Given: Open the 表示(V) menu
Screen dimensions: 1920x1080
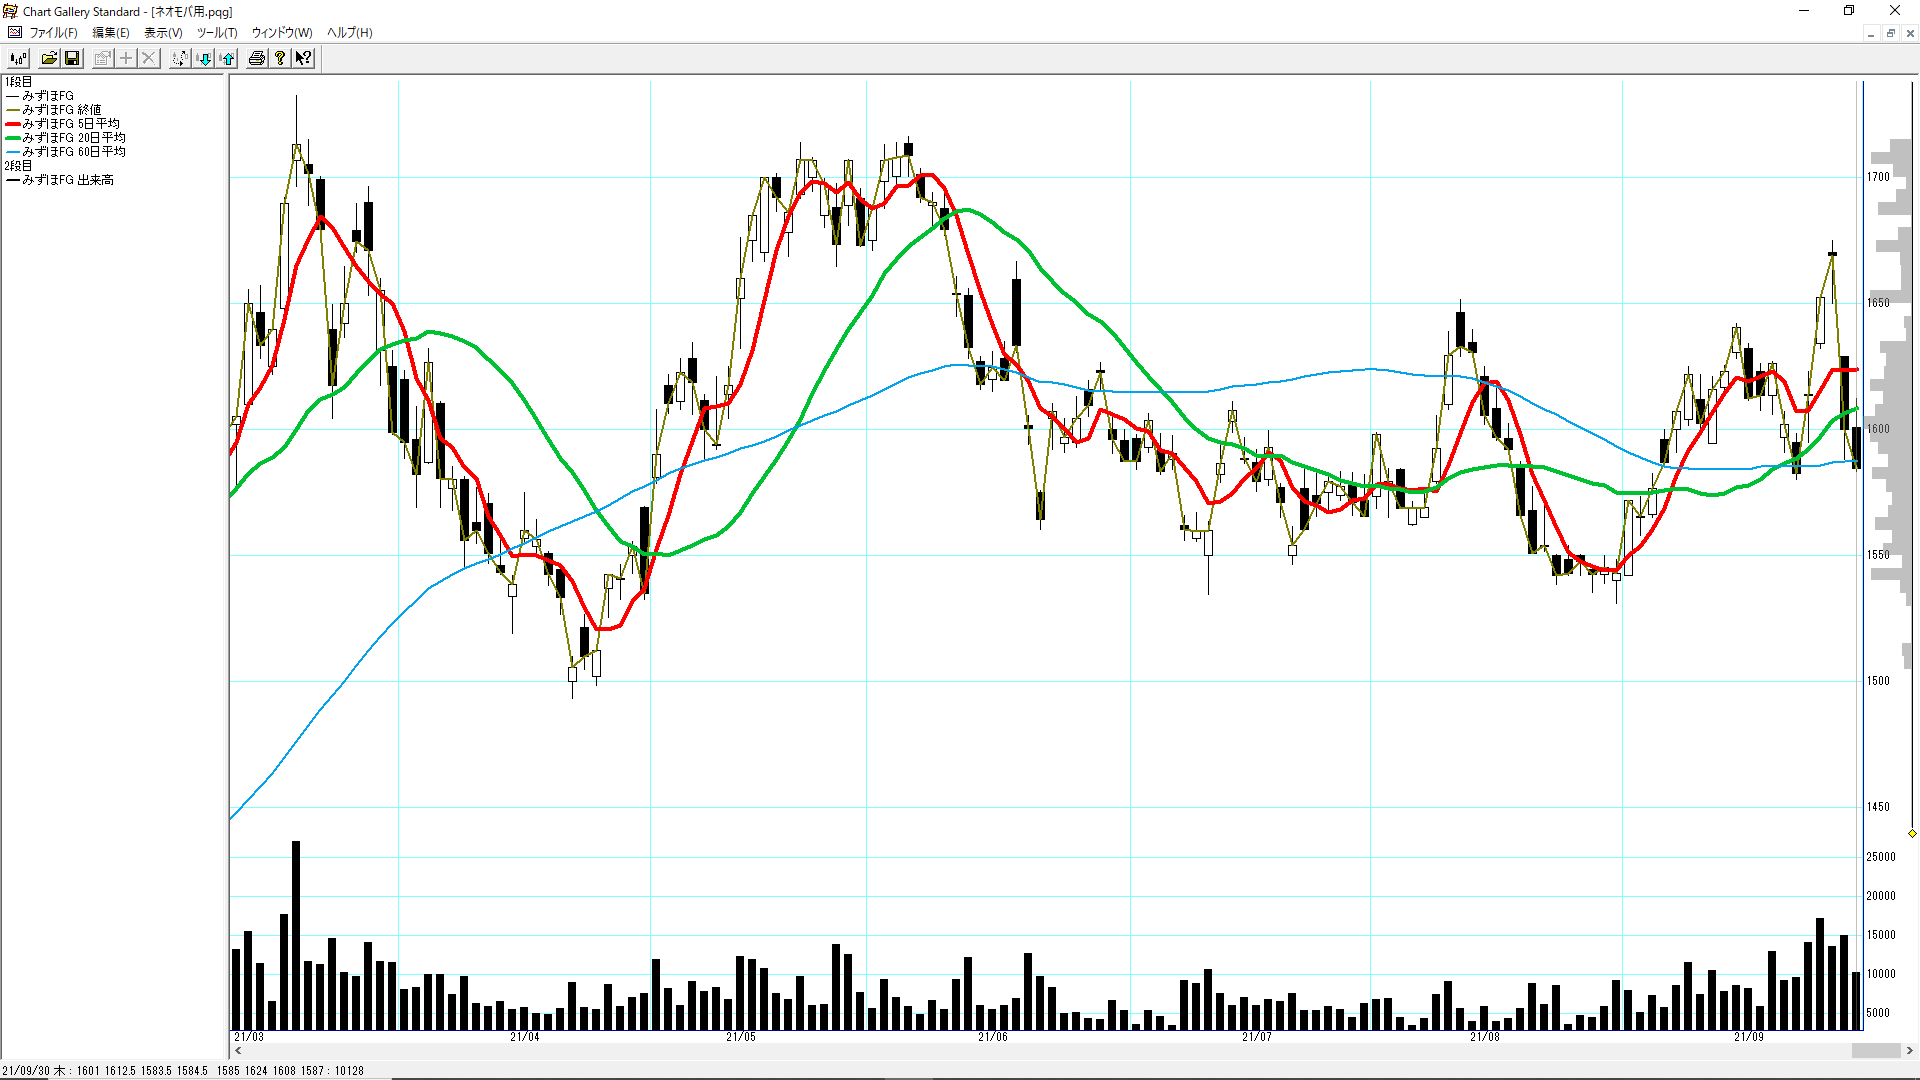Looking at the screenshot, I should point(163,32).
